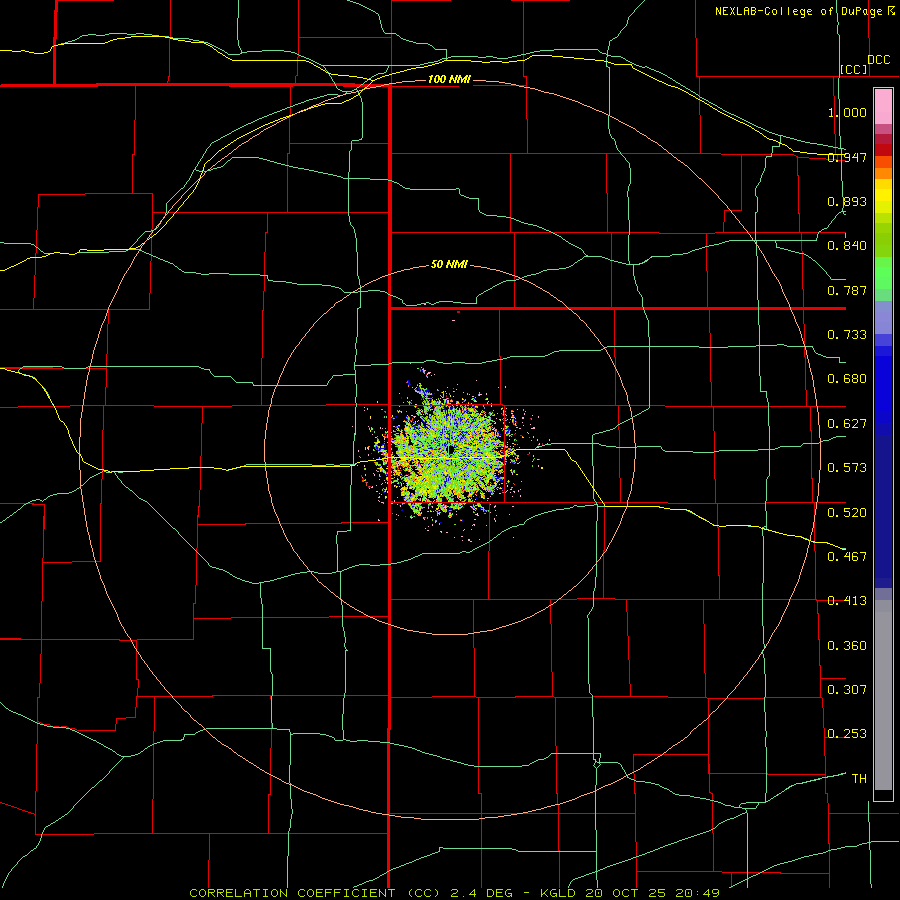Select the 0.893 scale value
900x900 pixels.
coord(847,201)
